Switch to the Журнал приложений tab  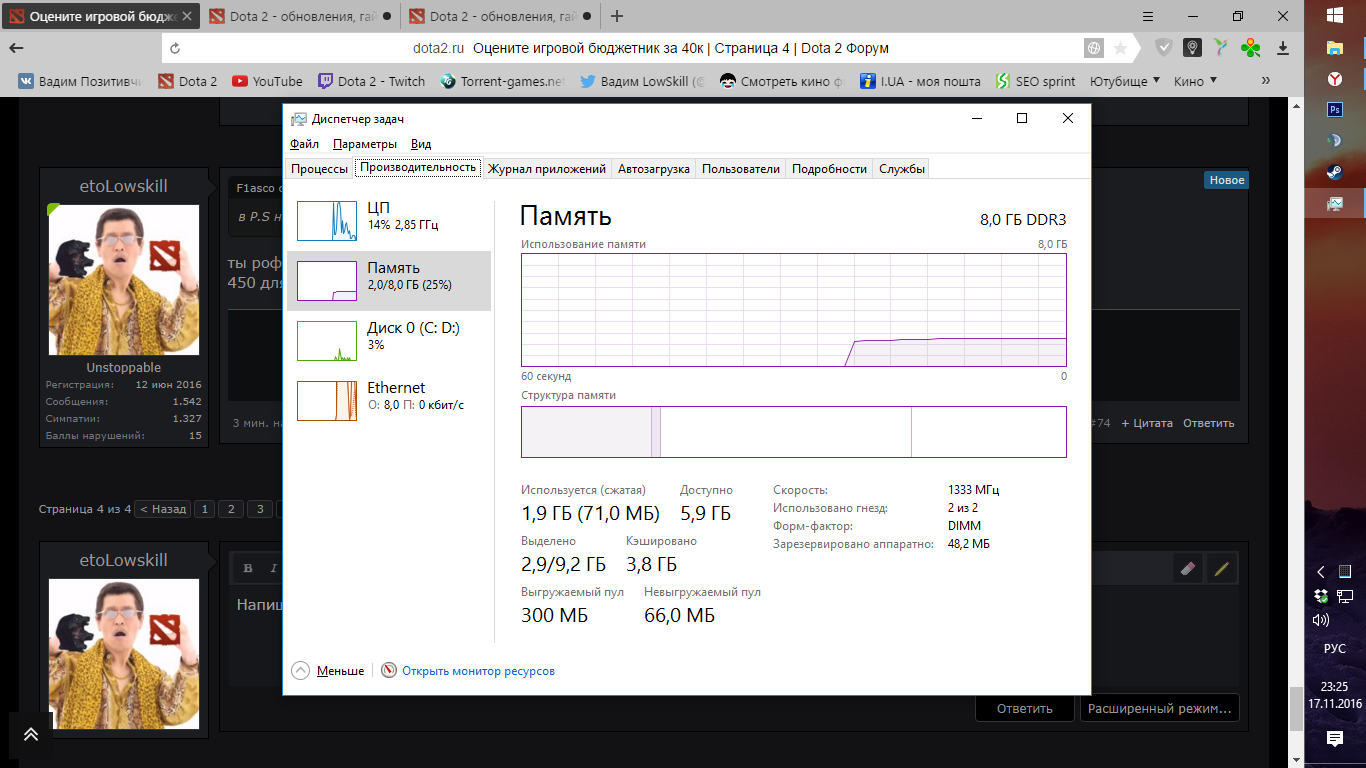(547, 169)
